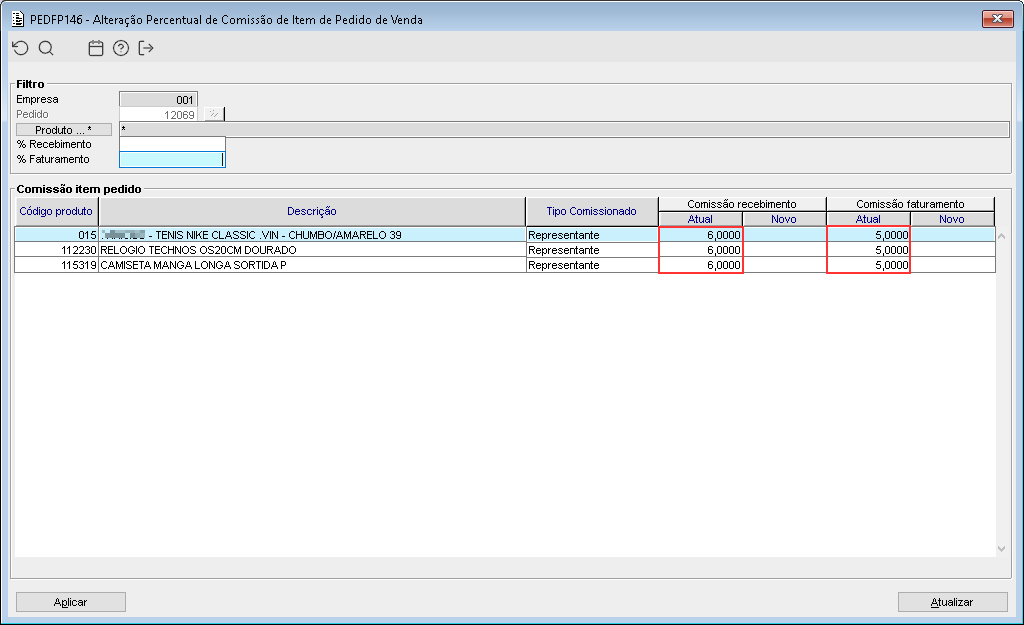
Task: Open the help question mark icon
Action: (121, 48)
